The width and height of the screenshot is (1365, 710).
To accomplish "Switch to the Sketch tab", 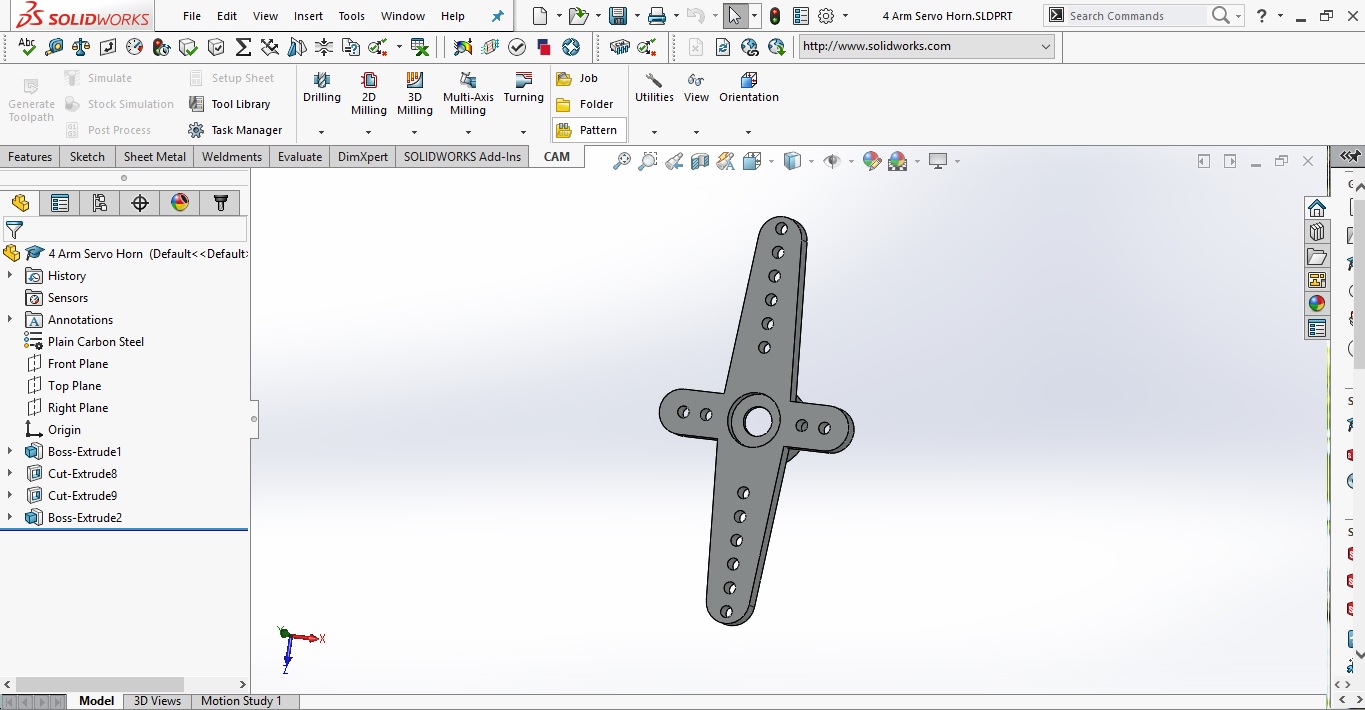I will 87,157.
